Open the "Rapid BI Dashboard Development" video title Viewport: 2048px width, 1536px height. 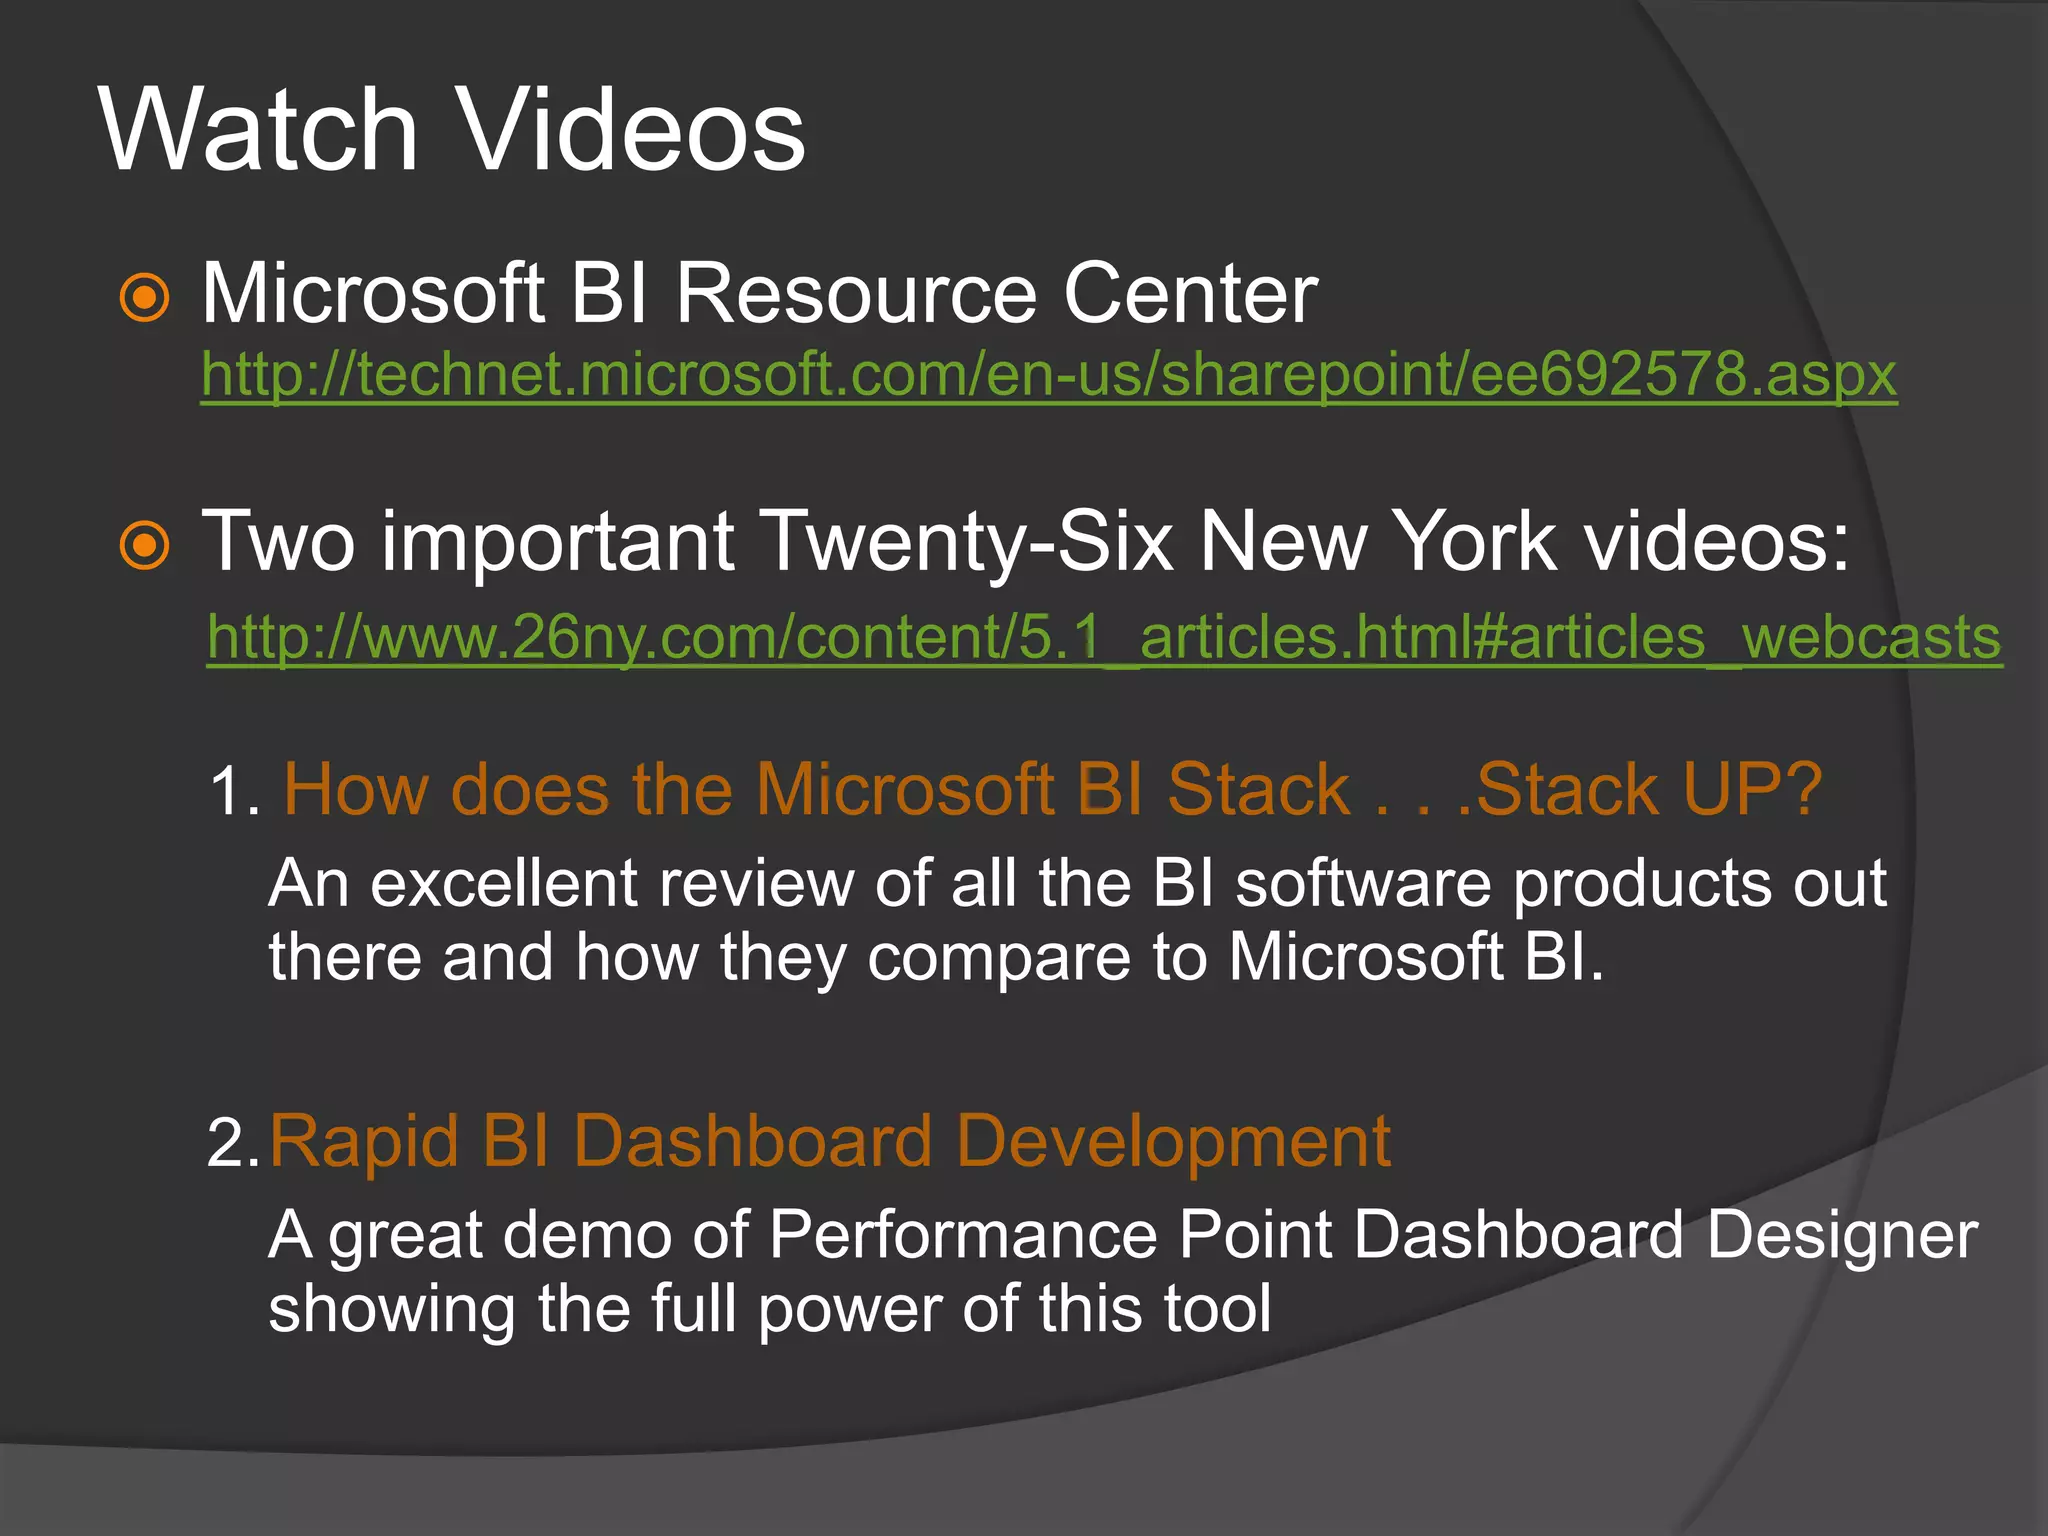830,1141
